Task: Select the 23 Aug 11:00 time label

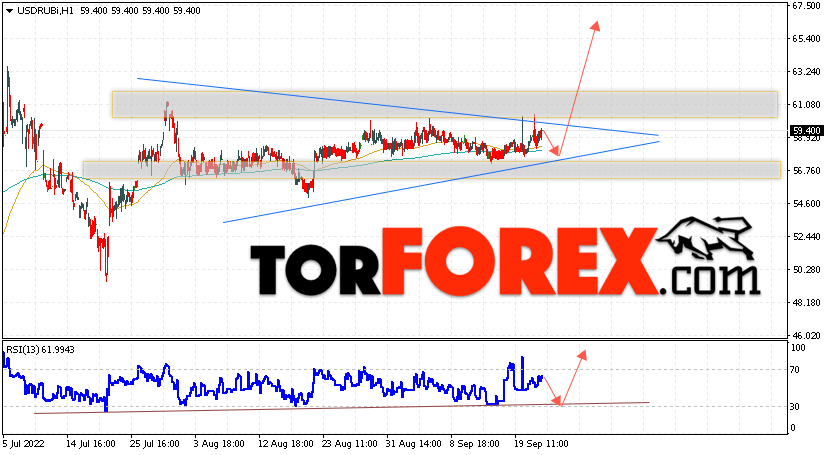Action: coord(348,443)
